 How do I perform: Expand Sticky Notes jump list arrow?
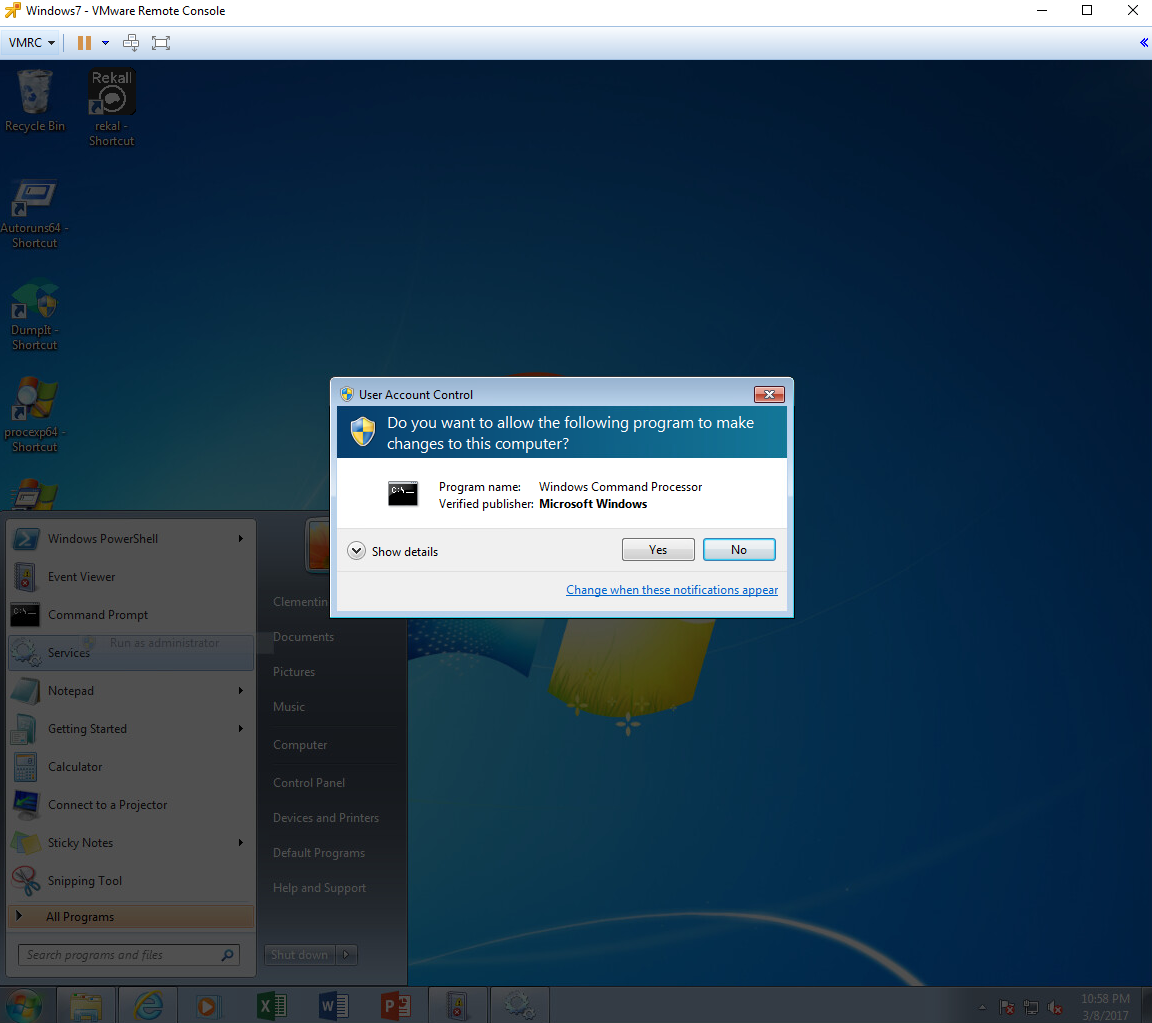[x=240, y=843]
